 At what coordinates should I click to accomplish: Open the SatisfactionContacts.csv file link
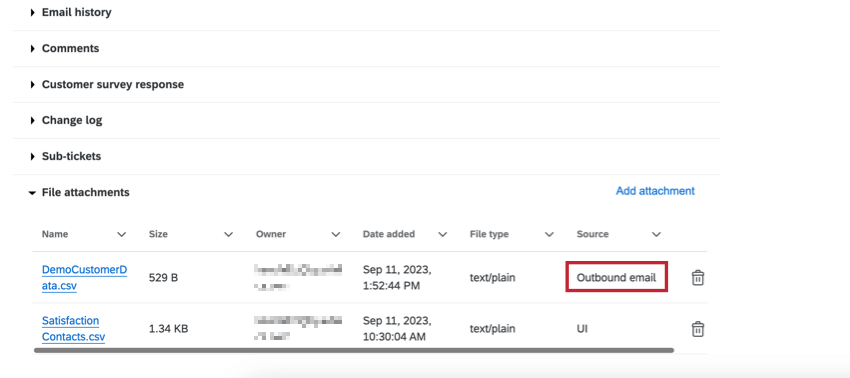73,329
